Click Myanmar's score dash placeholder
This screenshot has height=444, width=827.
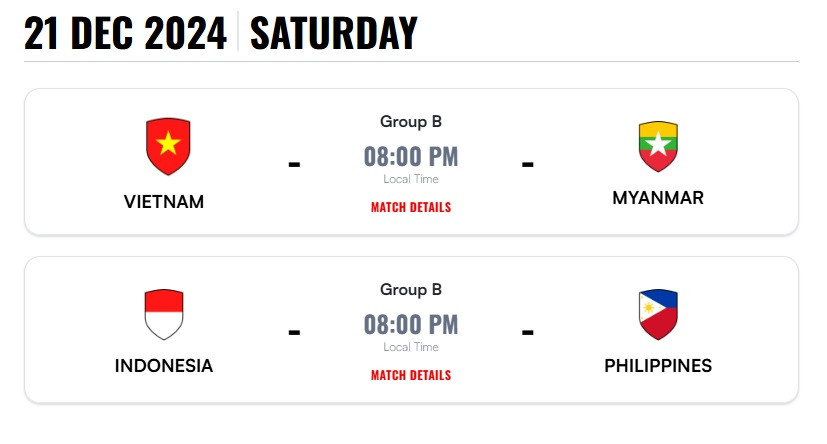[x=528, y=162]
